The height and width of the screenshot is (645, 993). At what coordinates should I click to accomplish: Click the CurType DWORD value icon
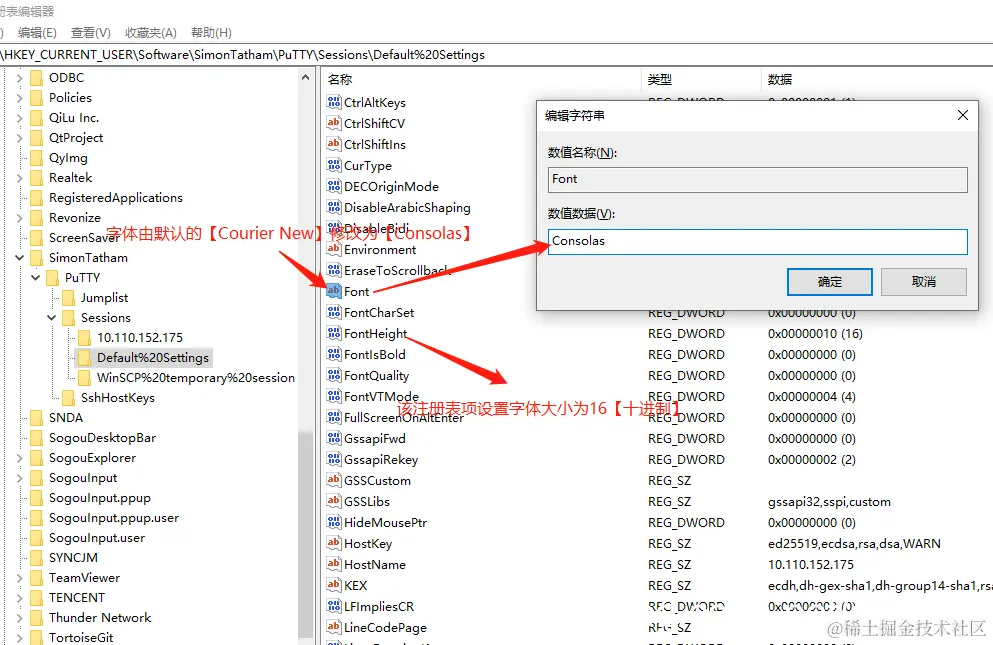(334, 165)
